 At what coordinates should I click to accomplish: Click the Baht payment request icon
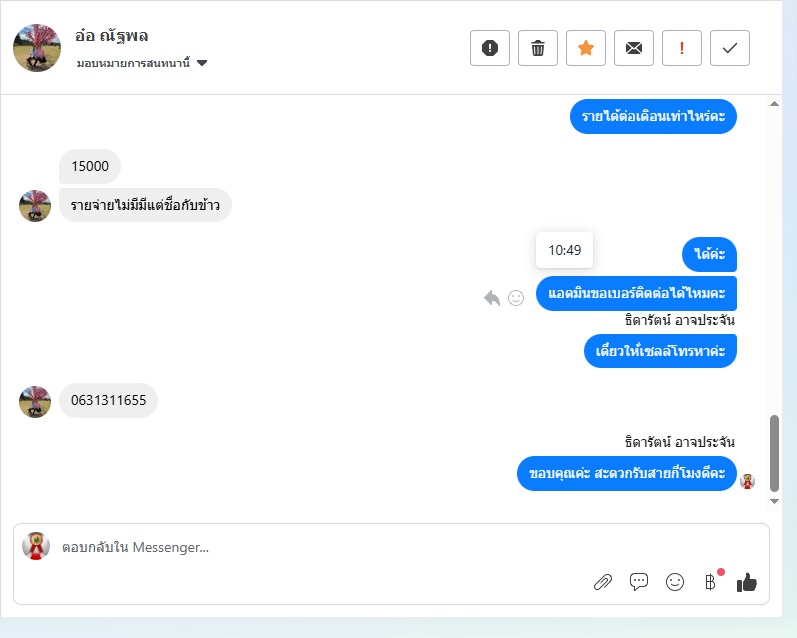click(710, 582)
